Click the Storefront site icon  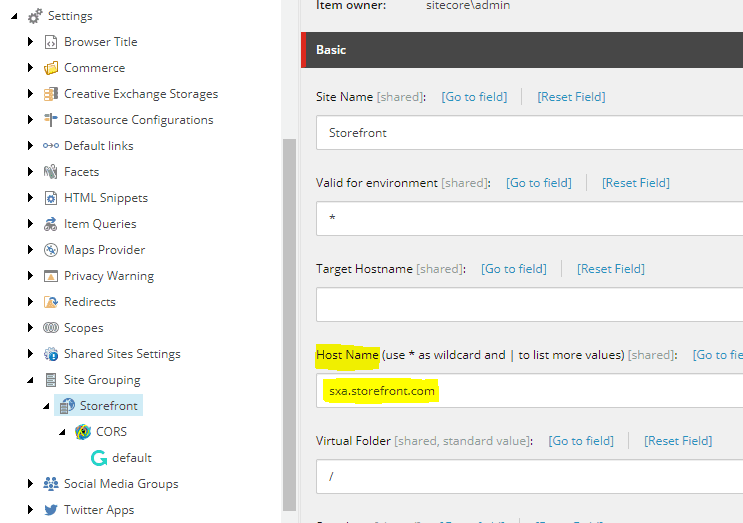point(67,406)
